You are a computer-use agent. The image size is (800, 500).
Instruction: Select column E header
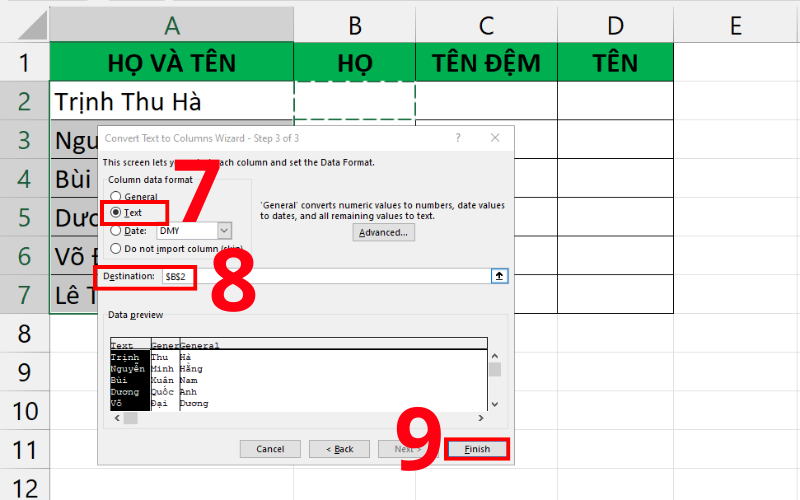click(x=736, y=25)
